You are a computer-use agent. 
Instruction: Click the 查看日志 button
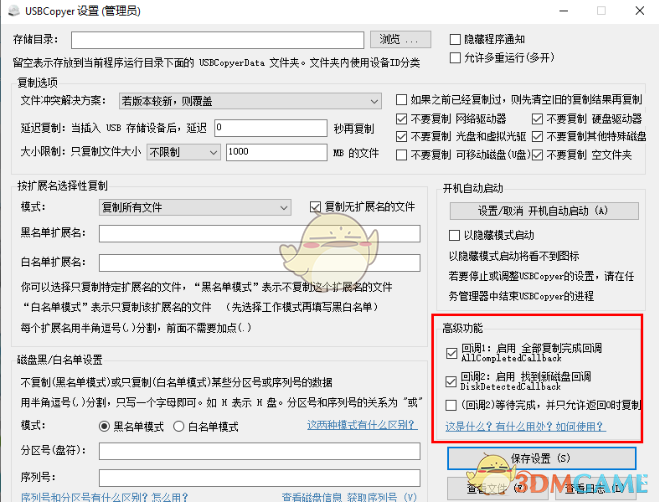coord(595,489)
